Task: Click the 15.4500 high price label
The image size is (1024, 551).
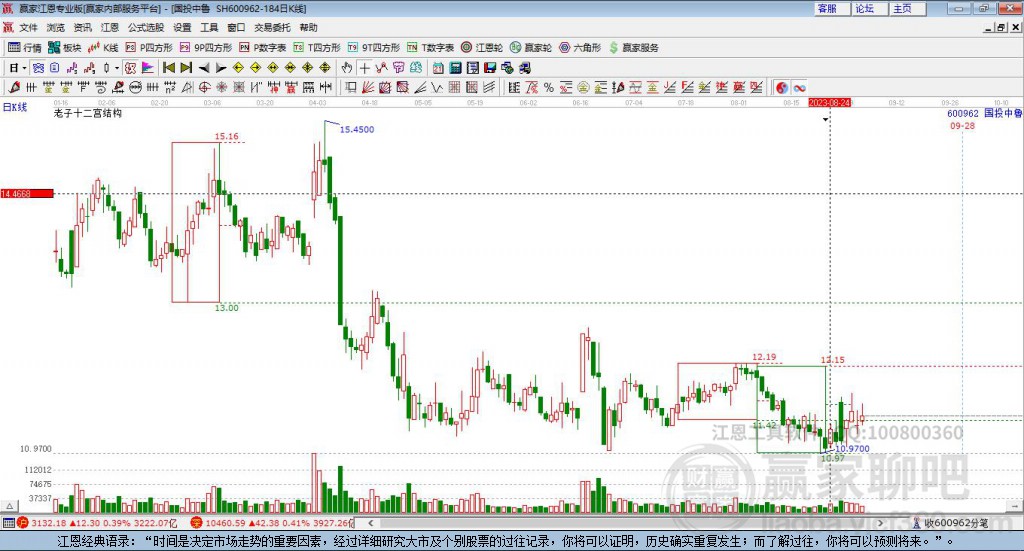Action: pyautogui.click(x=357, y=129)
